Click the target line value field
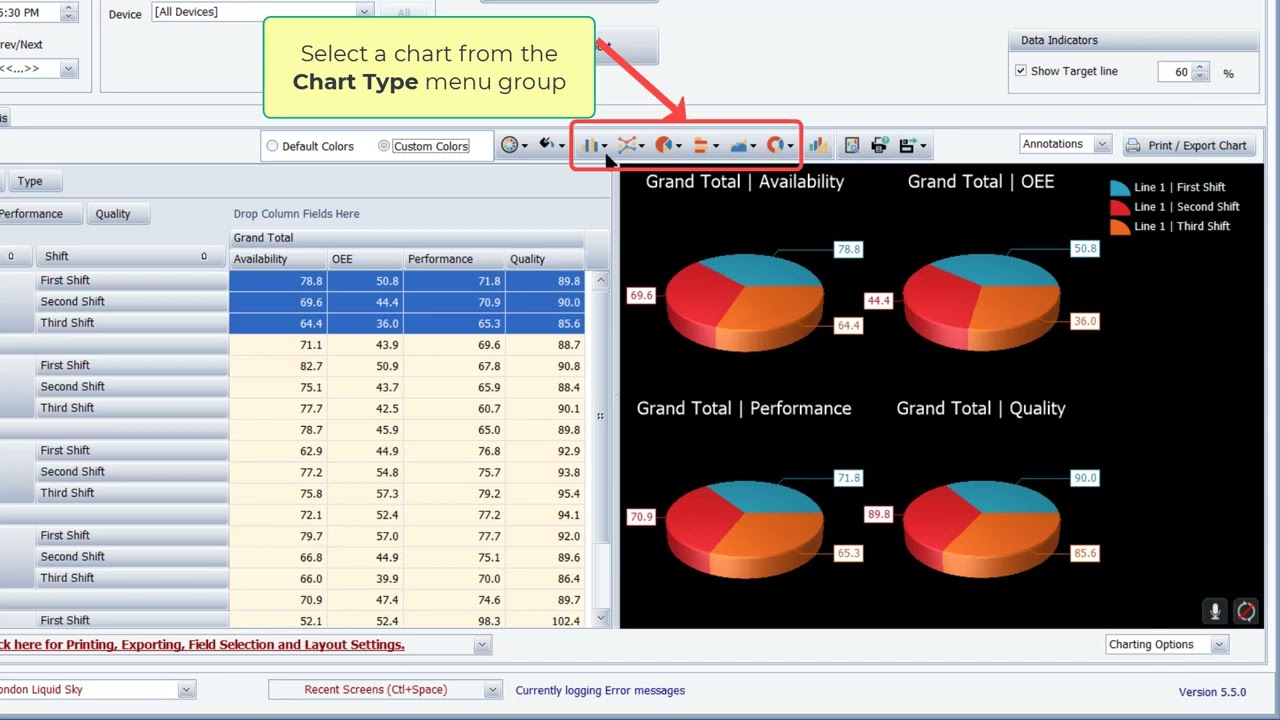This screenshot has width=1280, height=720. 1175,72
